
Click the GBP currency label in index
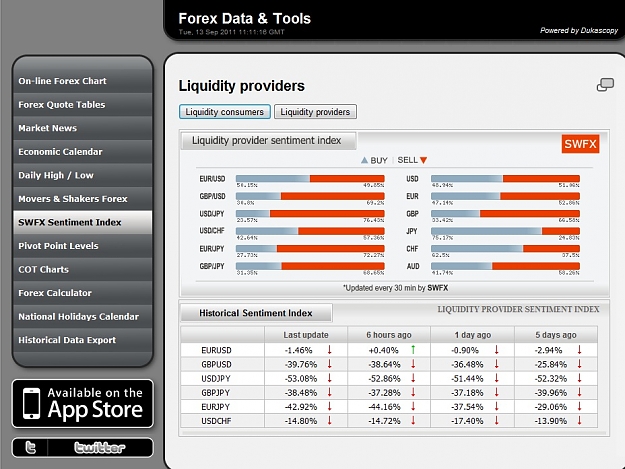pos(412,214)
